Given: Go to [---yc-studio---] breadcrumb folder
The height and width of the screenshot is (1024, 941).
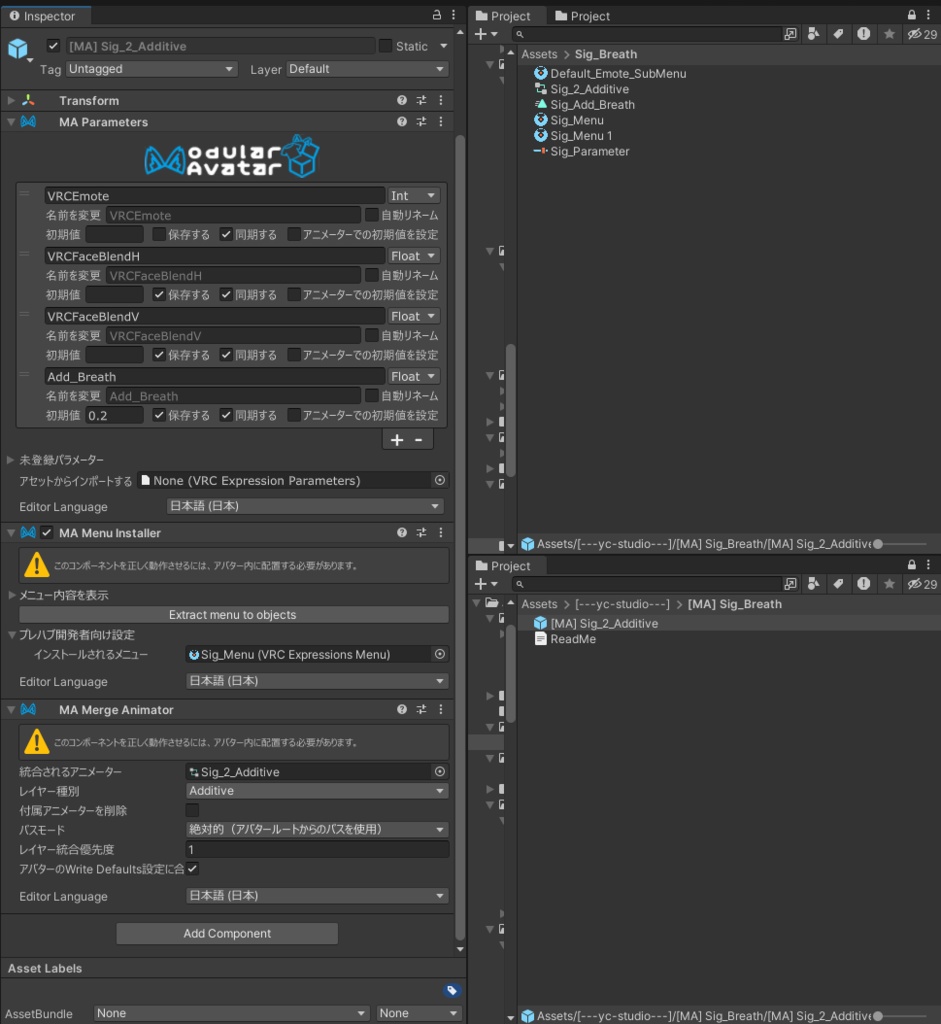Looking at the screenshot, I should pos(622,604).
